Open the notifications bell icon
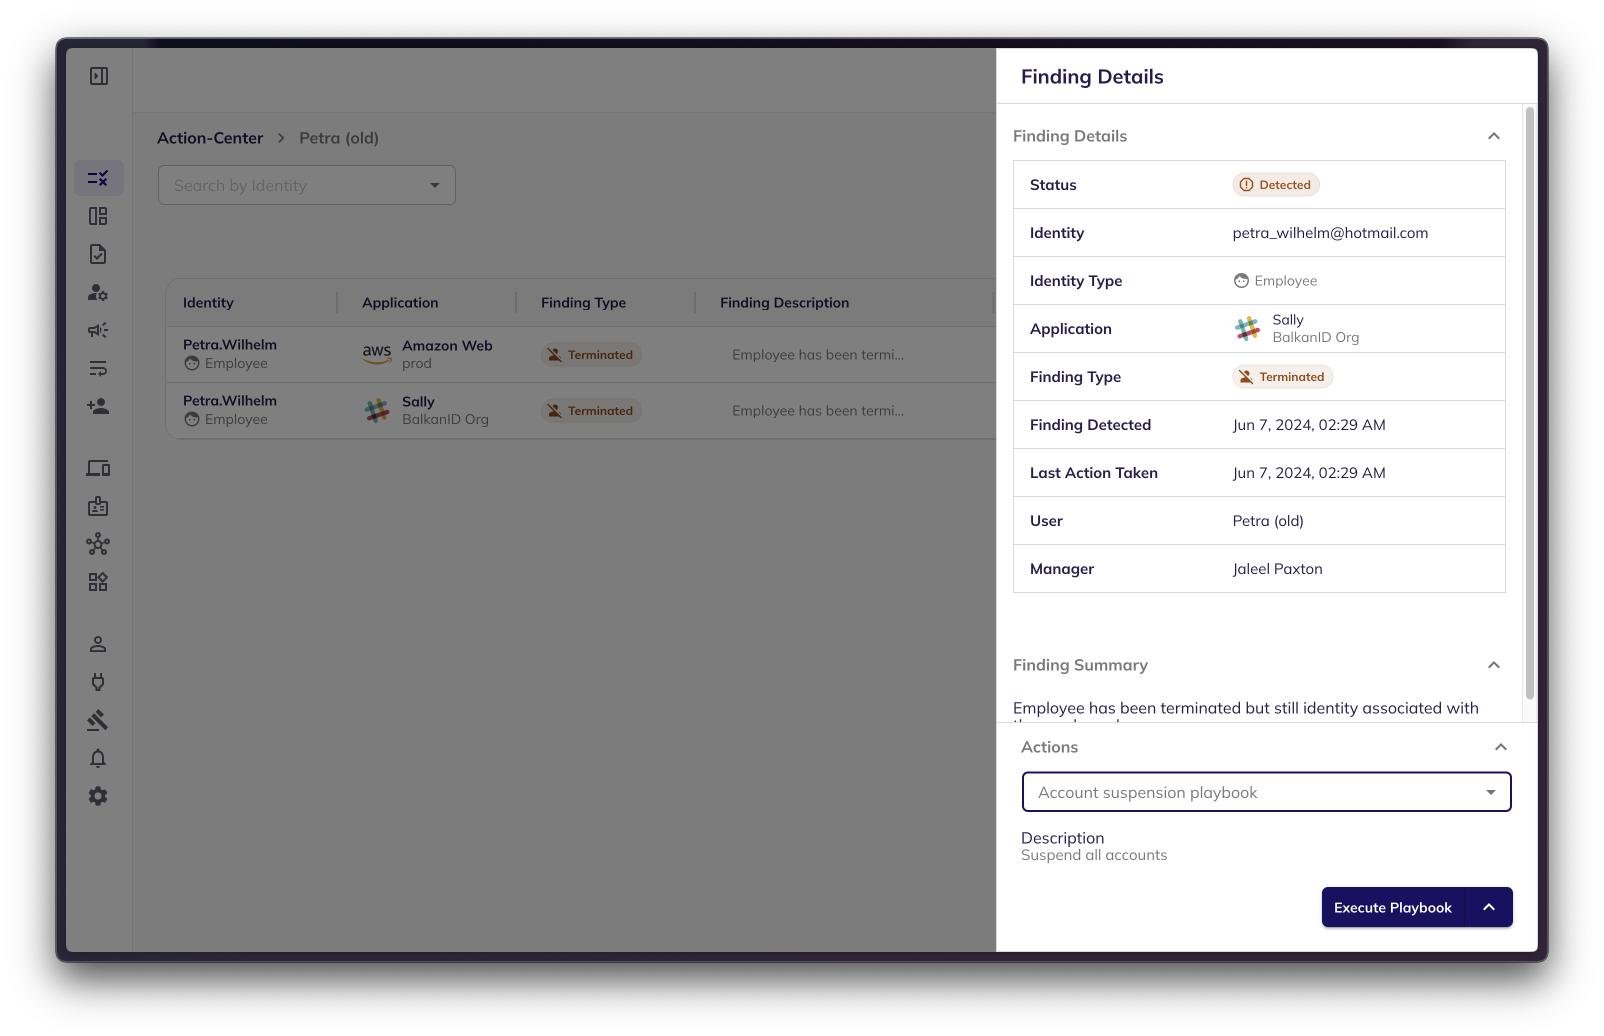 98,758
